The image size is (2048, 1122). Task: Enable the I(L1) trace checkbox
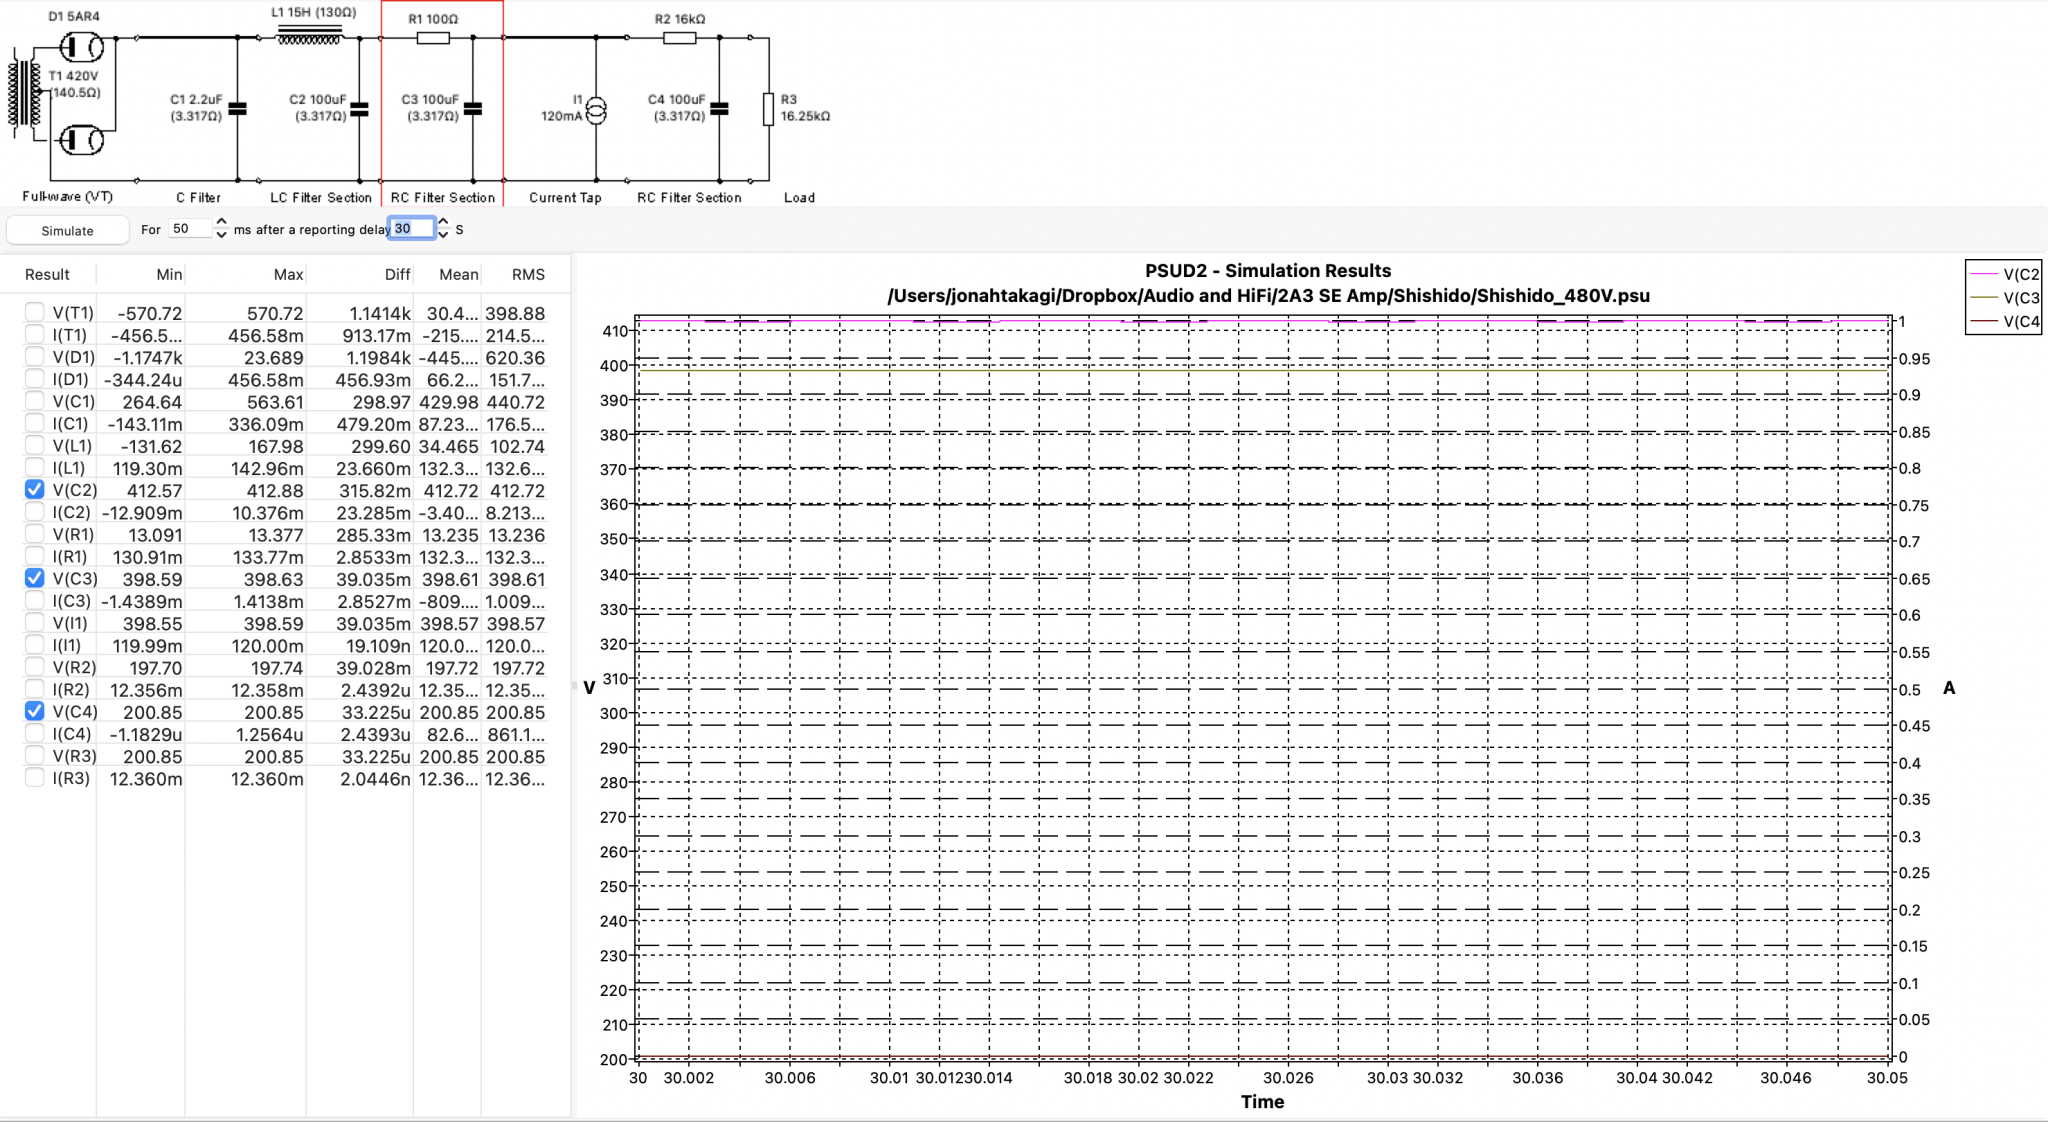[35, 467]
